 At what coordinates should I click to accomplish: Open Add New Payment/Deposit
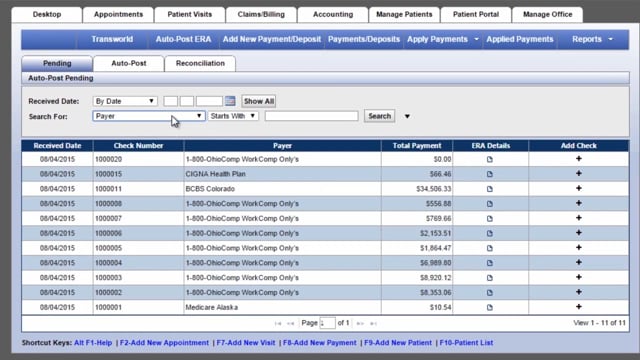[272, 39]
